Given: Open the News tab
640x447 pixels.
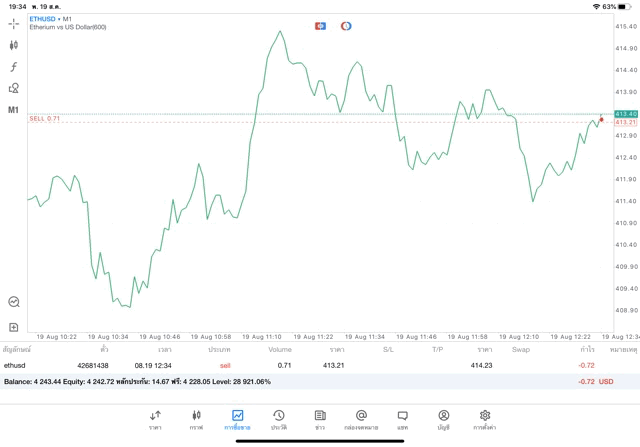Looking at the screenshot, I should (x=319, y=419).
